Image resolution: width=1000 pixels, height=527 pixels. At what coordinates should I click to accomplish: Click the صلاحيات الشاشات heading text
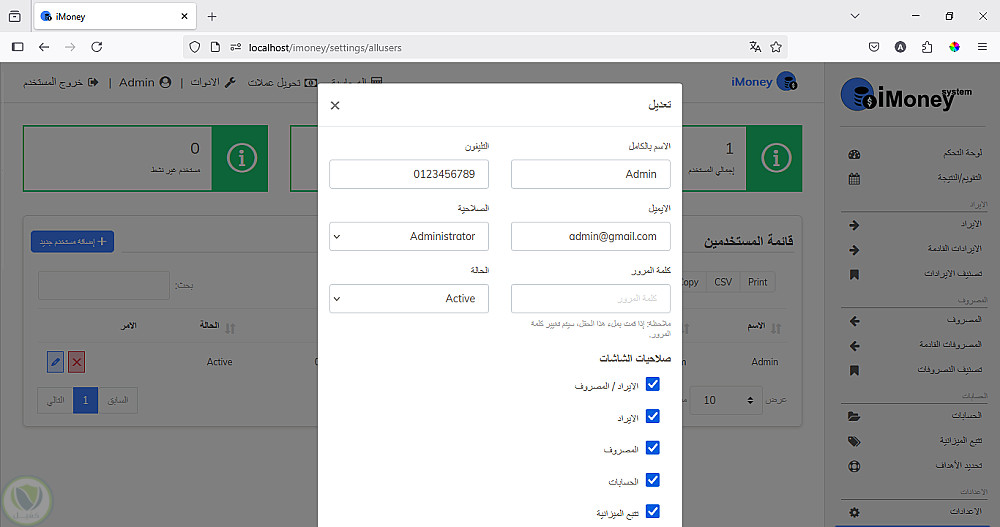click(x=635, y=359)
